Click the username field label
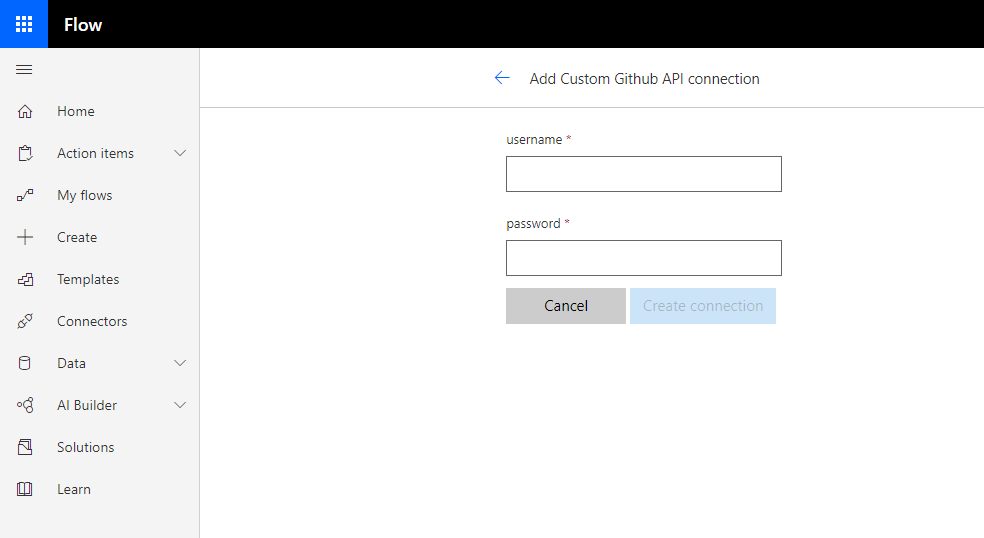984x538 pixels. tap(534, 139)
